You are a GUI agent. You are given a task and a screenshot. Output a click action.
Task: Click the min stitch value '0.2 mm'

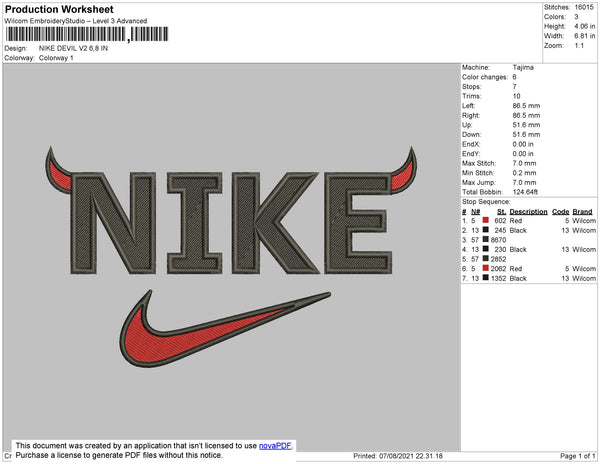[524, 173]
